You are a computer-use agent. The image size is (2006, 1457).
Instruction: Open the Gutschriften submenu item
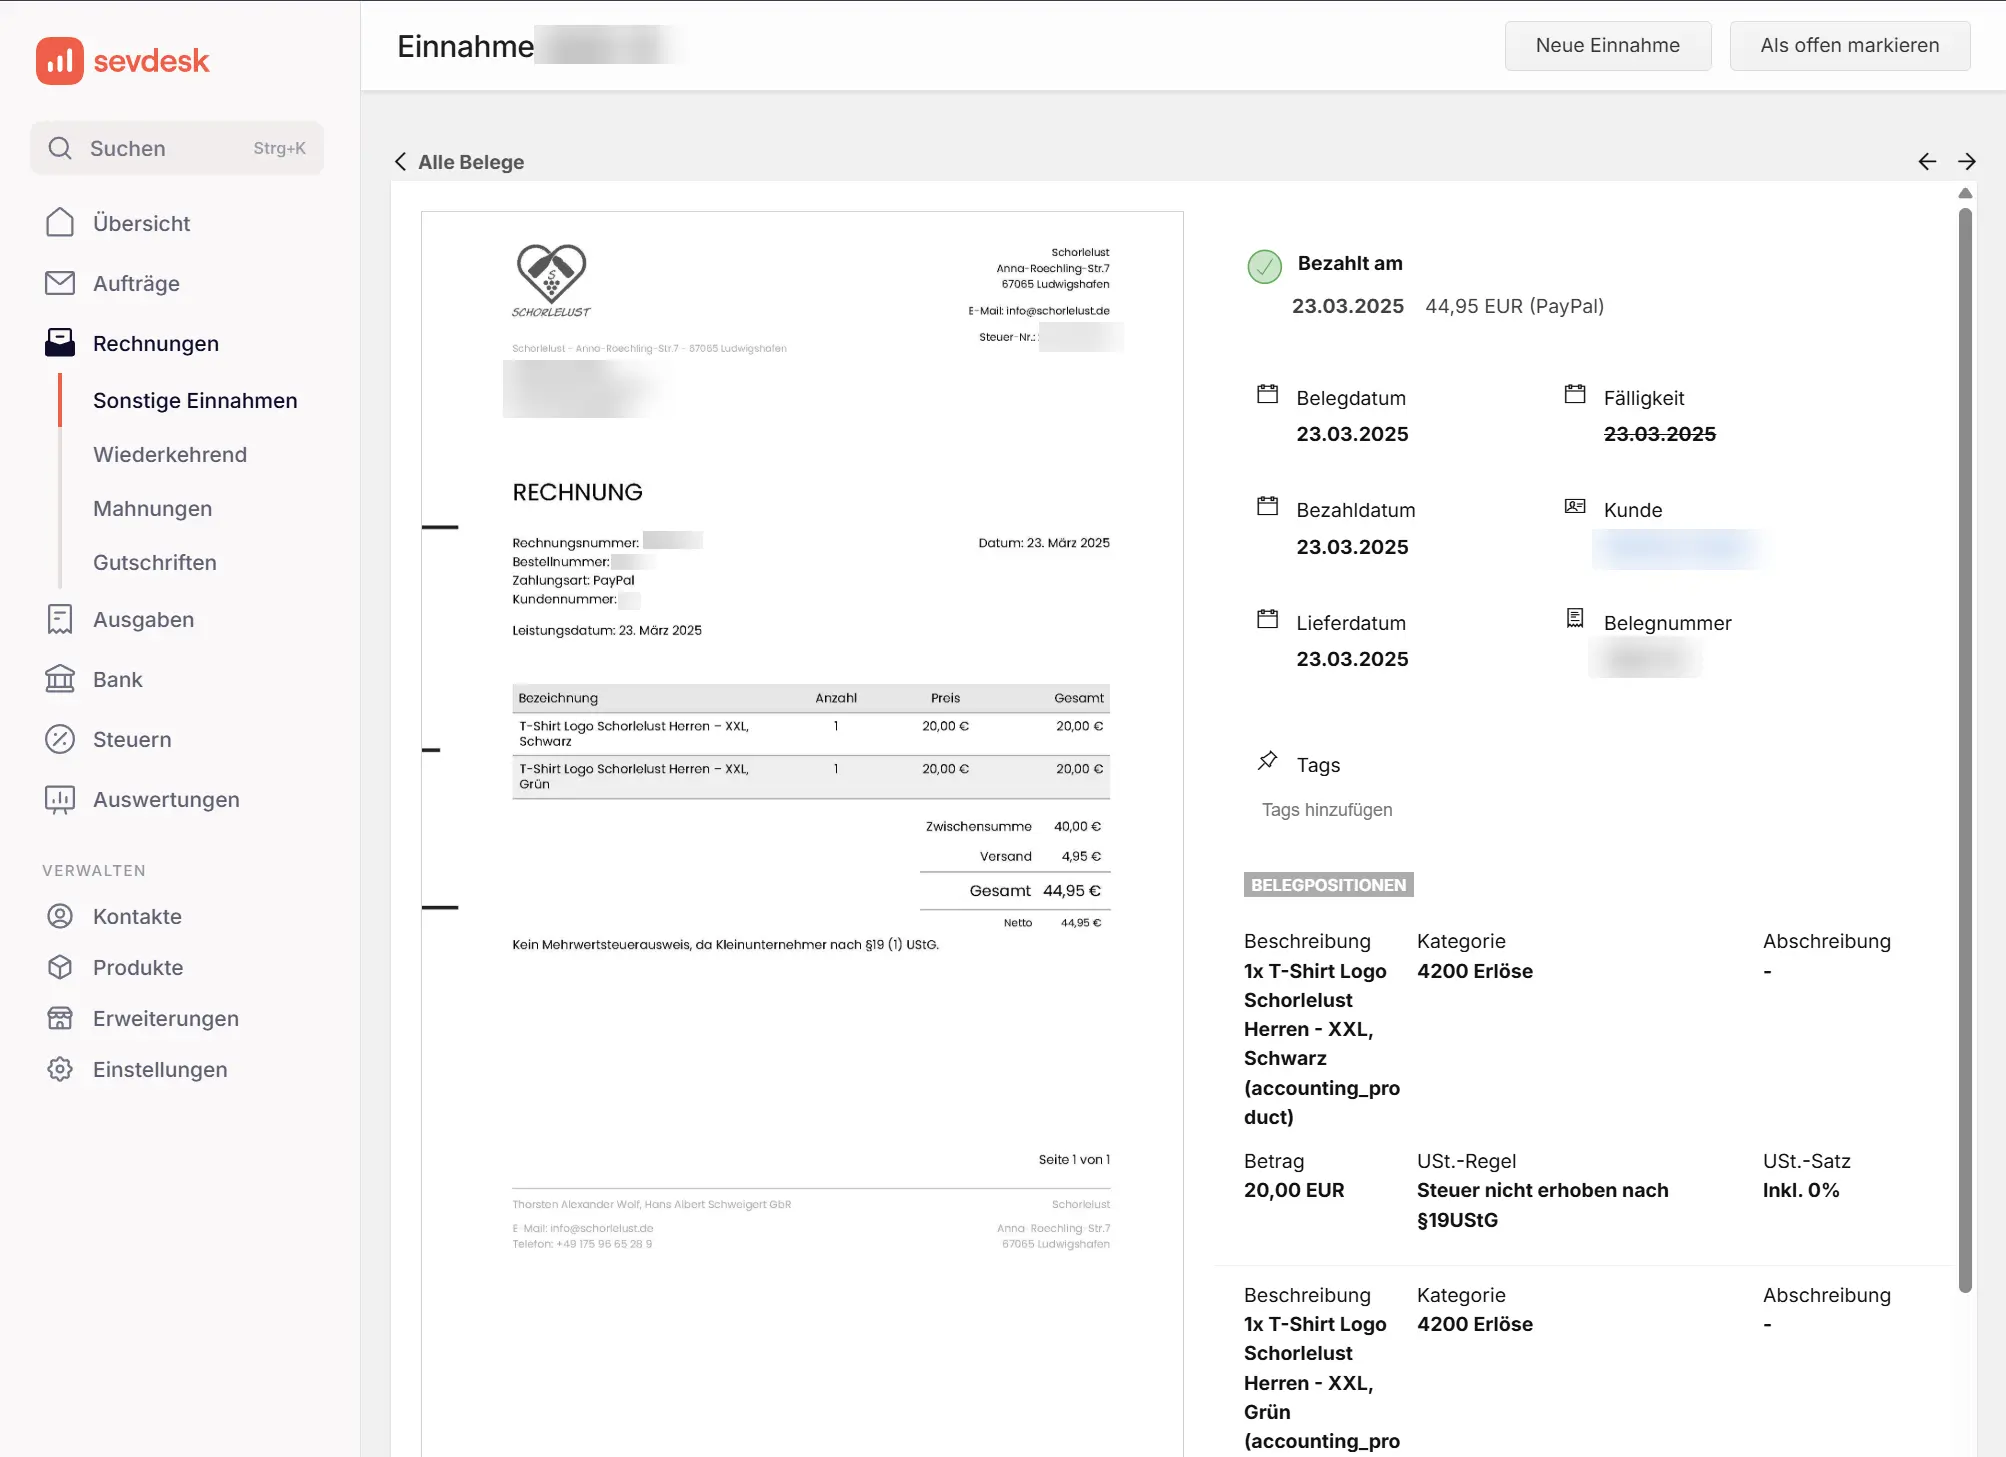155,562
